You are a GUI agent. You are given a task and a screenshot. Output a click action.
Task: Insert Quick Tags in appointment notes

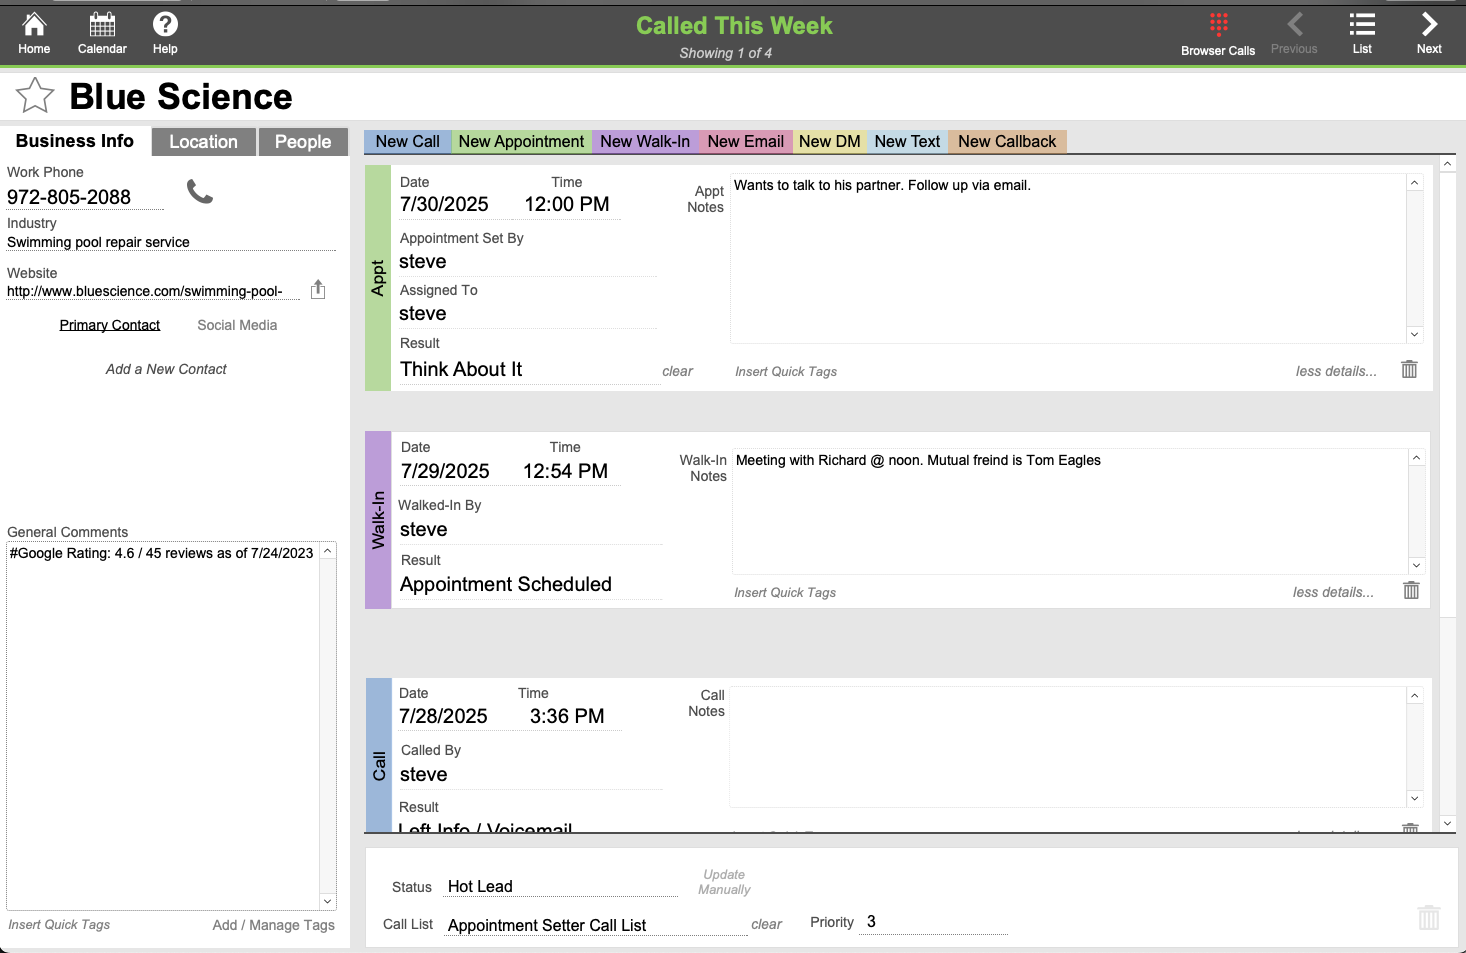click(x=786, y=371)
